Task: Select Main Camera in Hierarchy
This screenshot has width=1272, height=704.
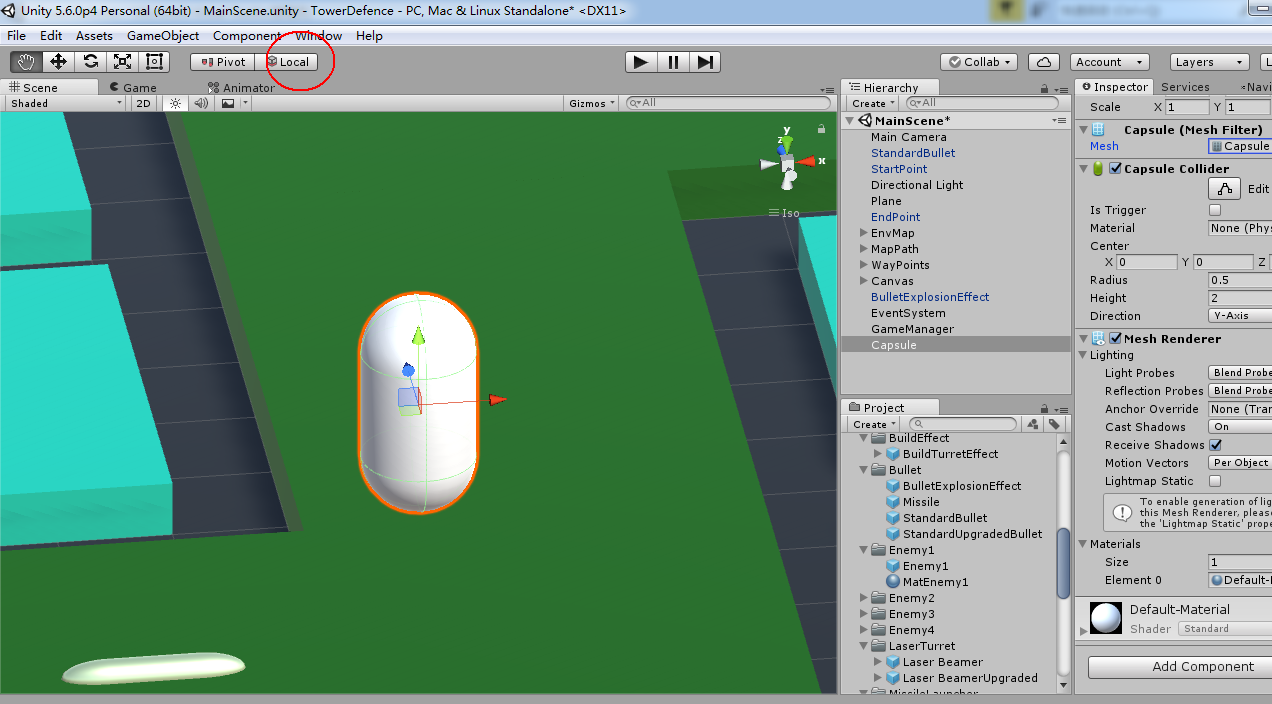Action: 908,137
